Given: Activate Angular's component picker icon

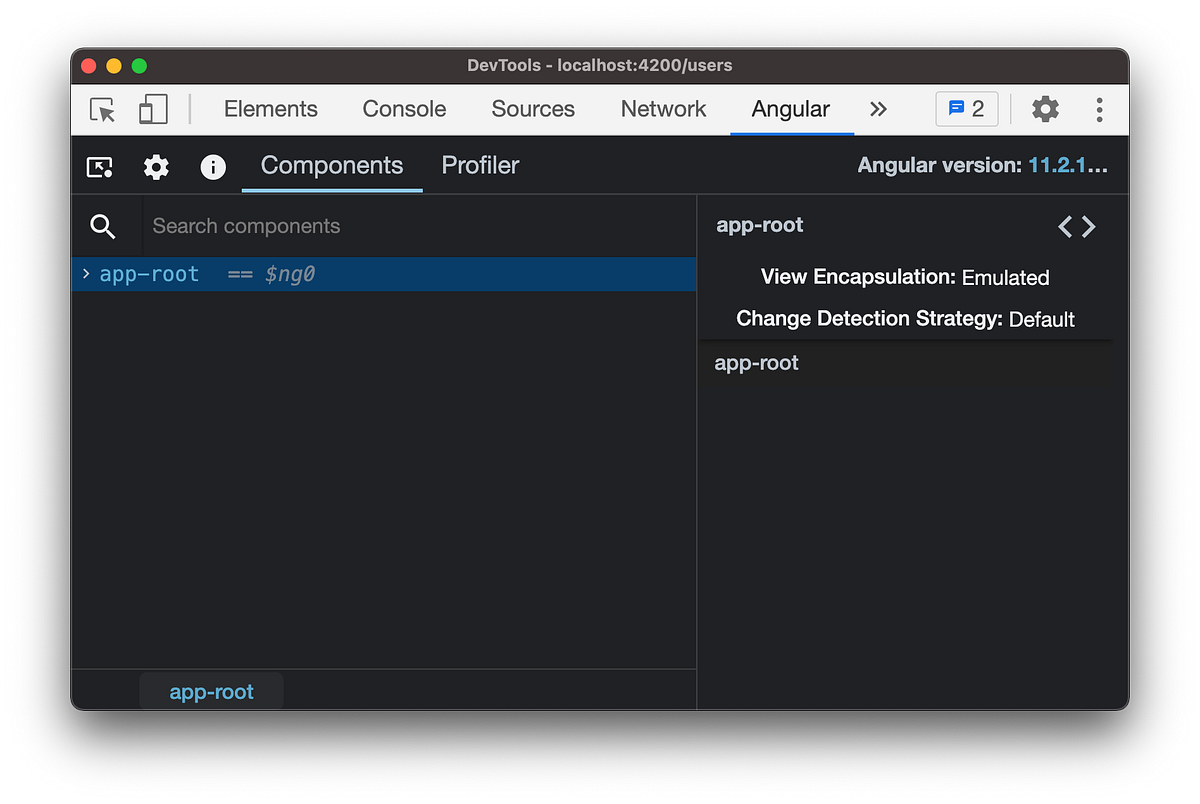Looking at the screenshot, I should (99, 166).
